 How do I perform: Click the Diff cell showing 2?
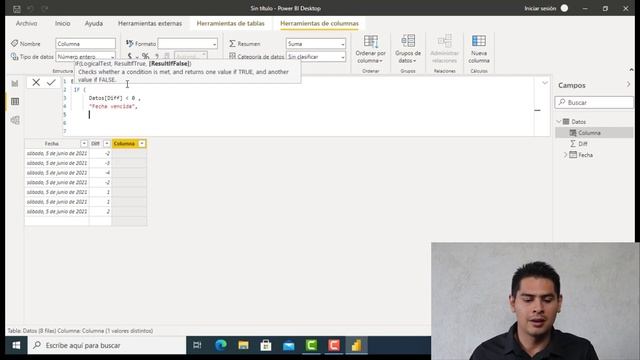click(100, 212)
